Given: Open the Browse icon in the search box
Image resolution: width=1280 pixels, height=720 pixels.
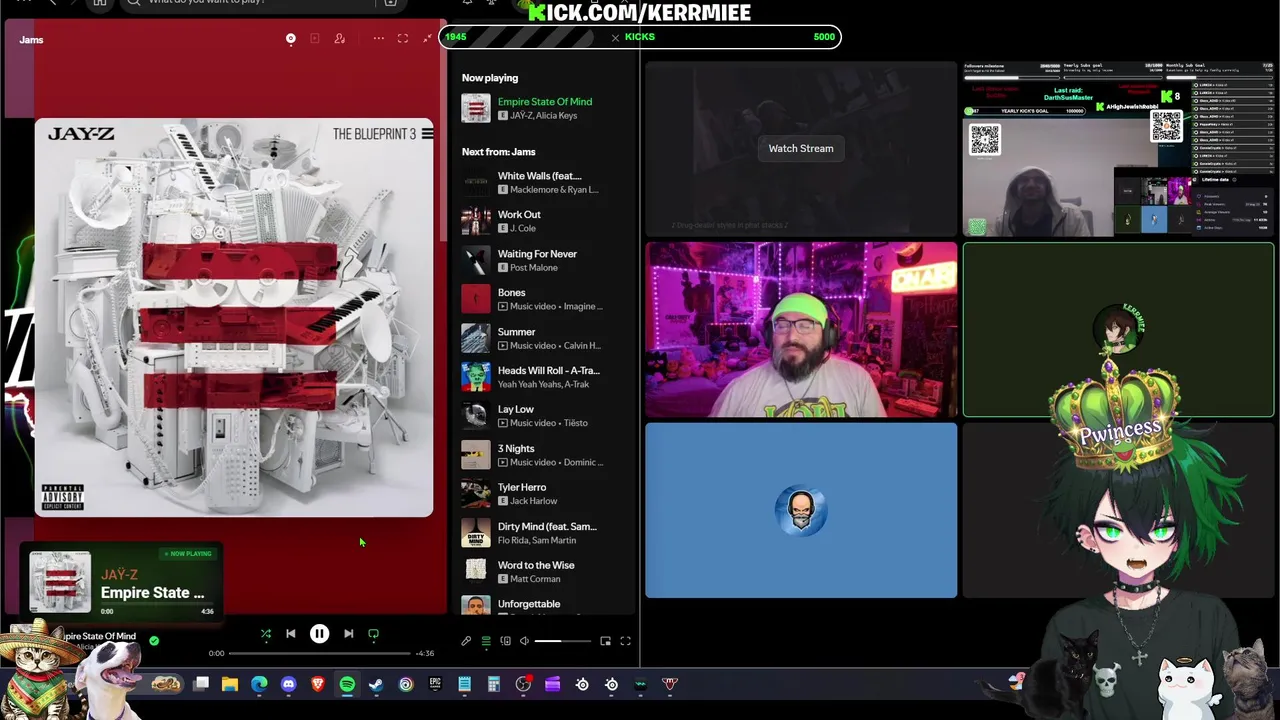Looking at the screenshot, I should click(390, 3).
